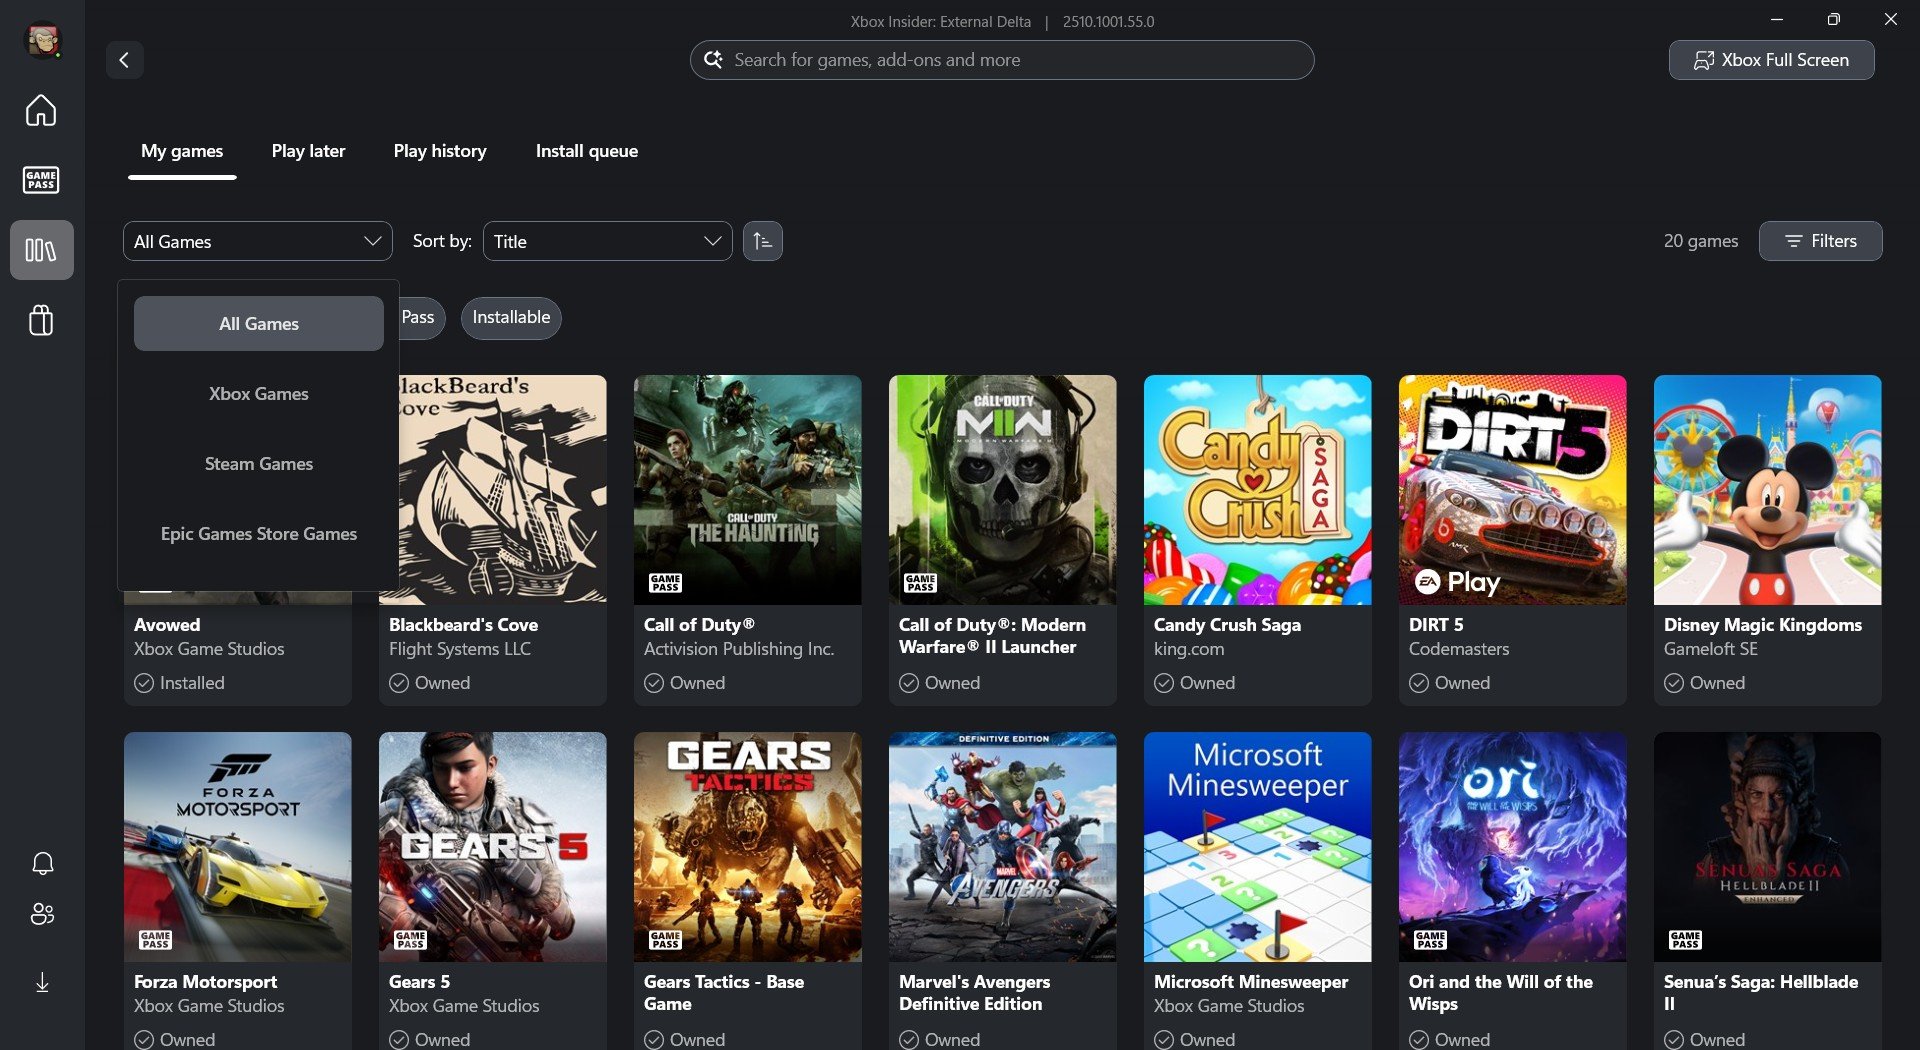Open the downloads arrow icon
The image size is (1920, 1050).
[x=42, y=983]
